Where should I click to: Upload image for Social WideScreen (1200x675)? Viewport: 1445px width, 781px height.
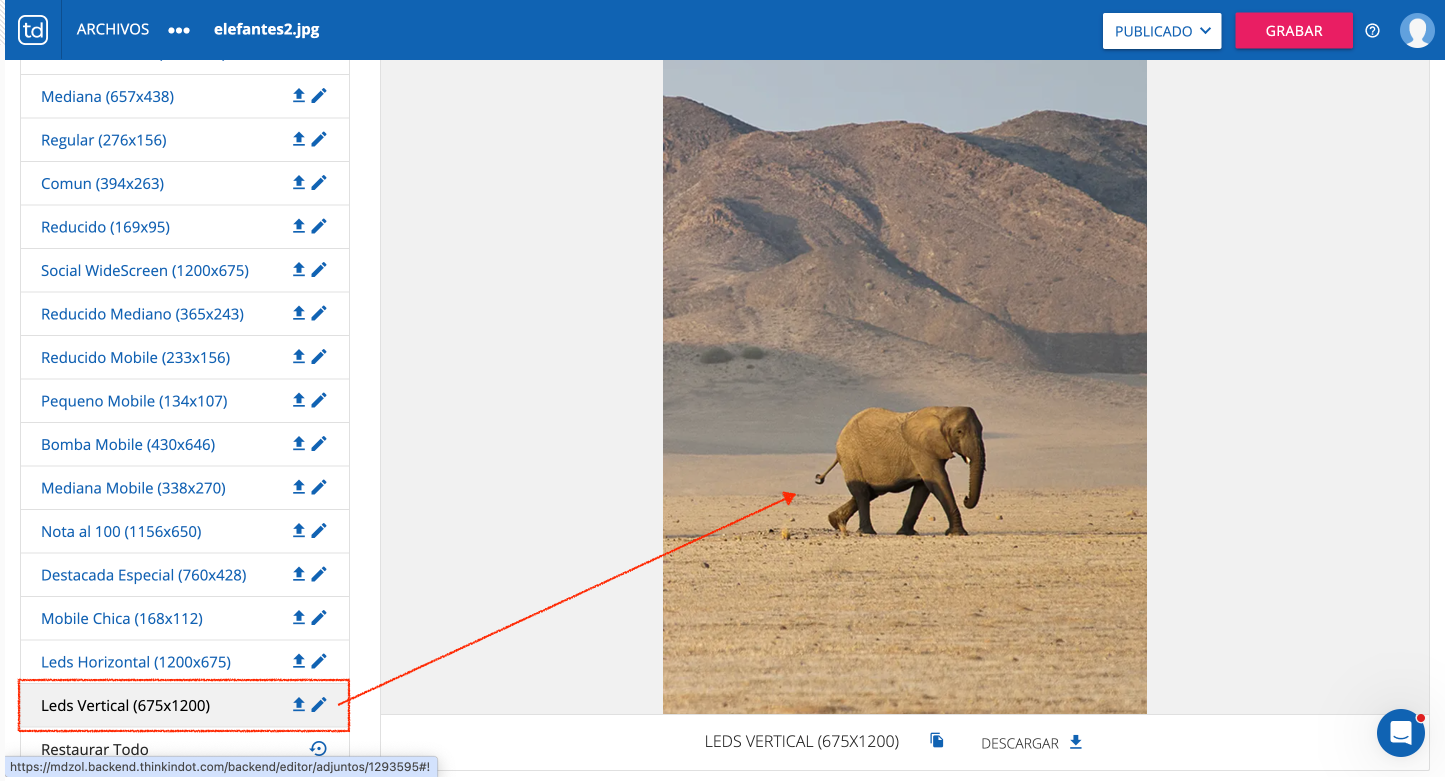click(x=298, y=270)
